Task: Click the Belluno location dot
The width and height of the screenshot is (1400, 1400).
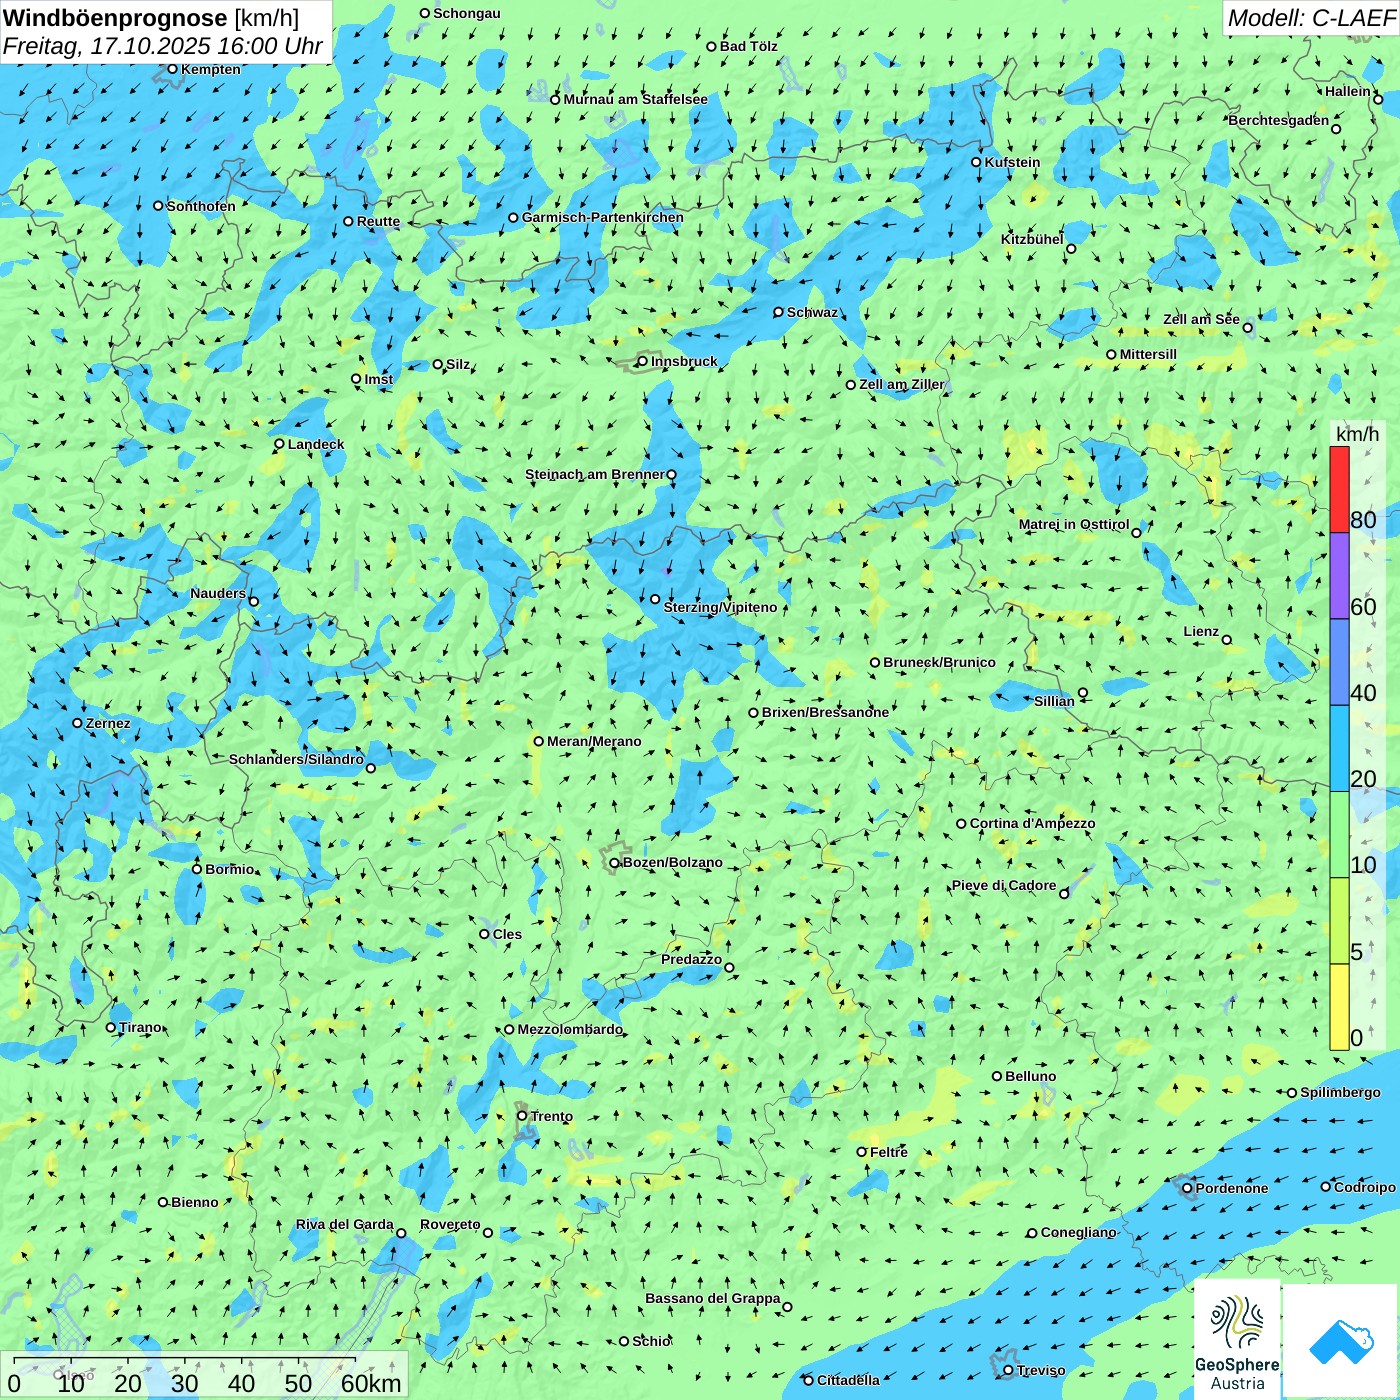Action: (x=997, y=1076)
